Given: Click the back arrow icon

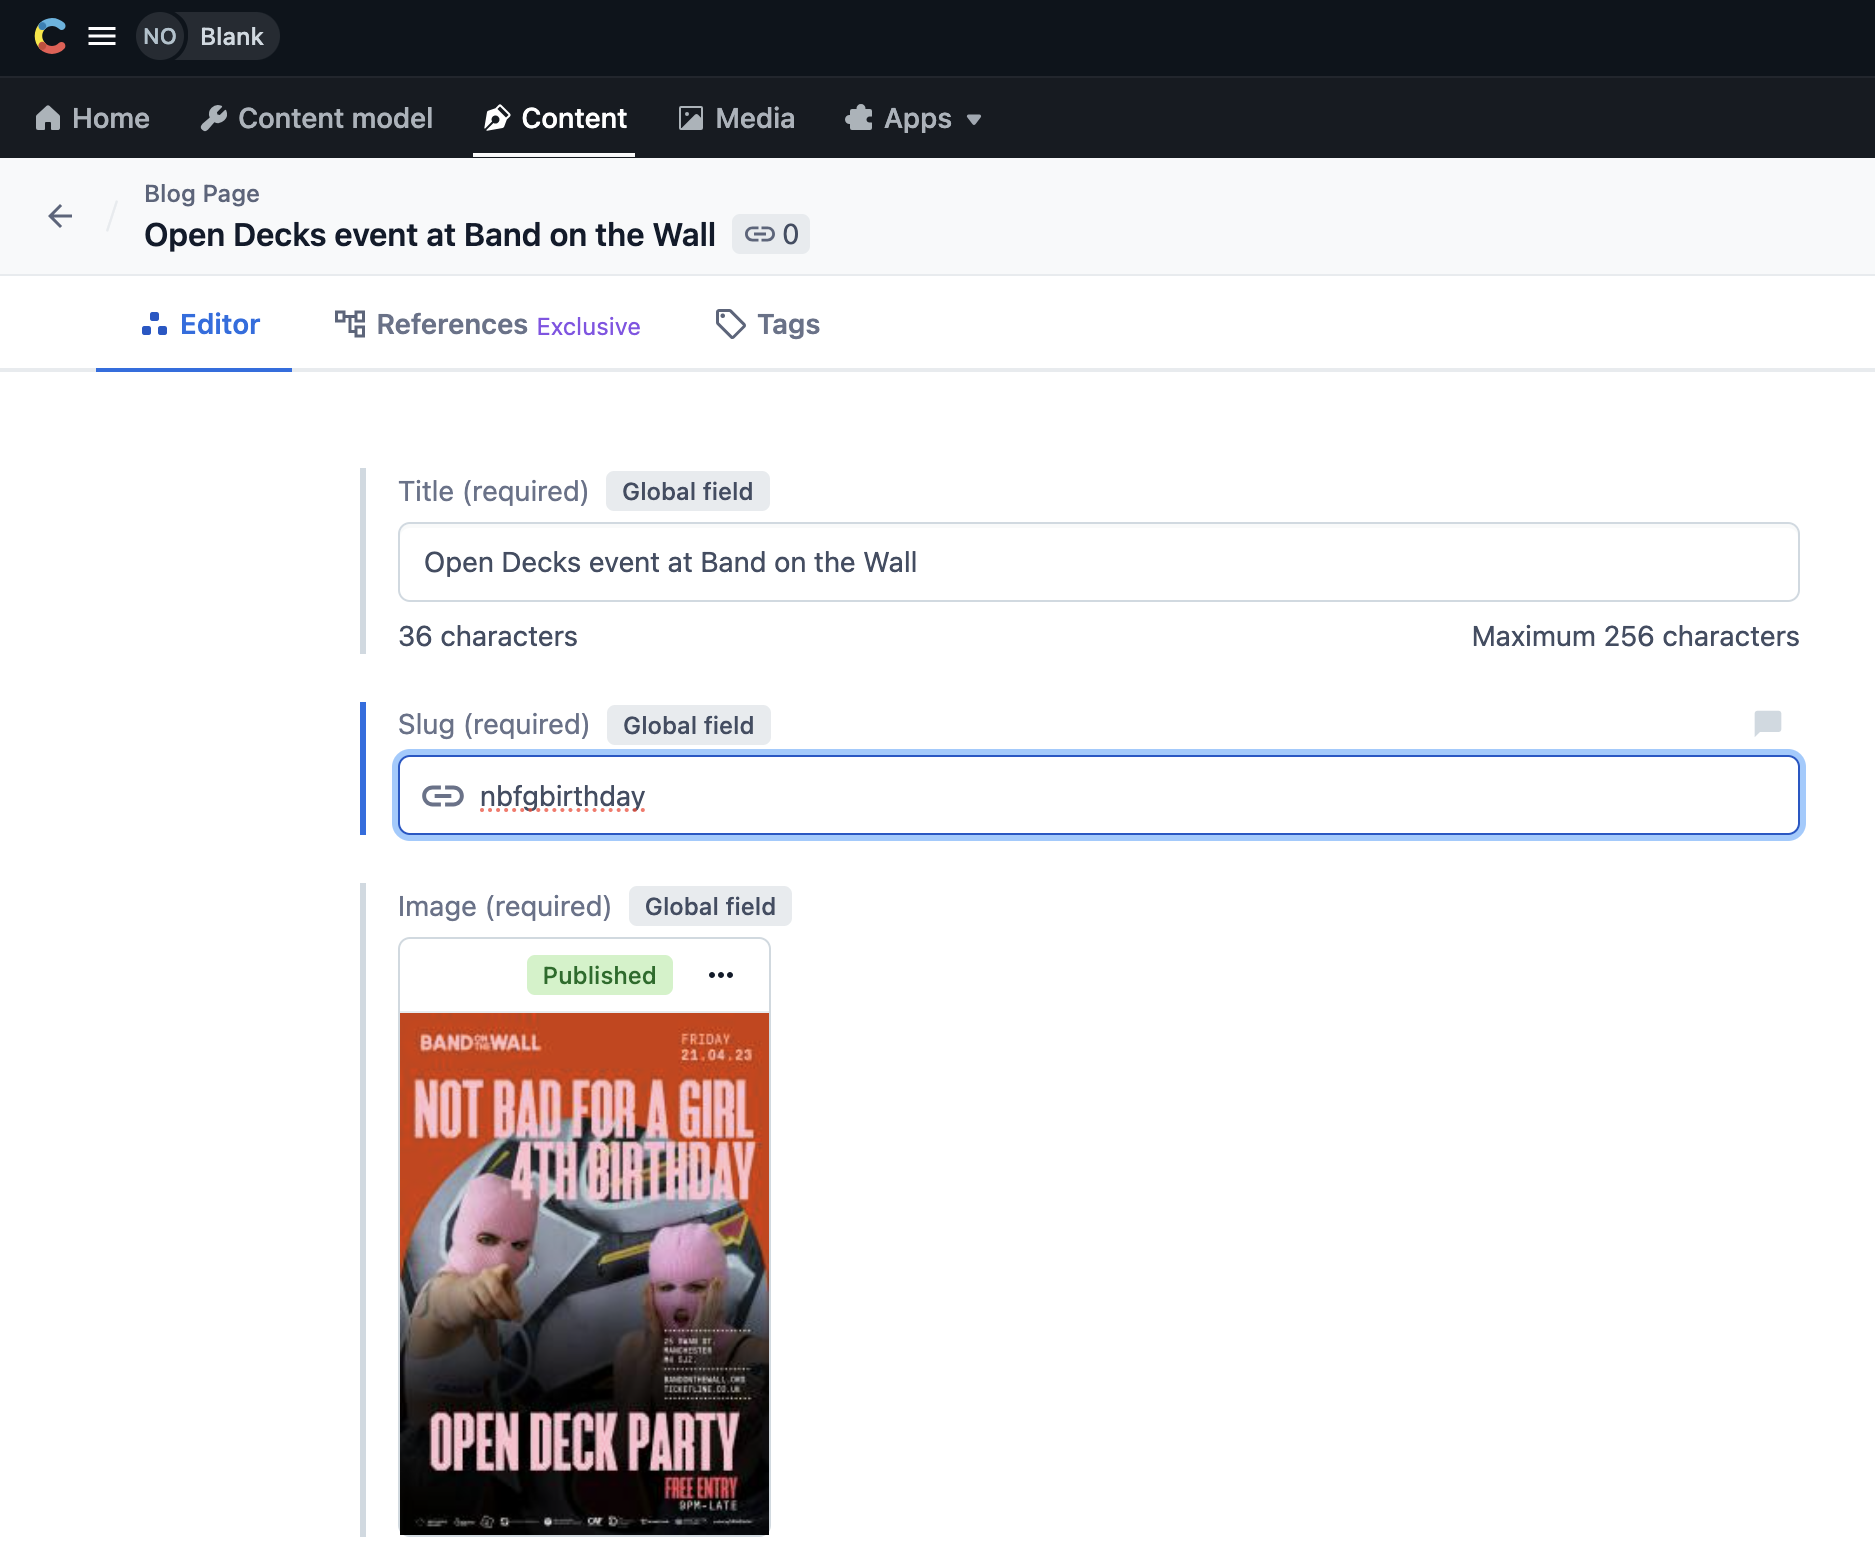Looking at the screenshot, I should tap(60, 216).
